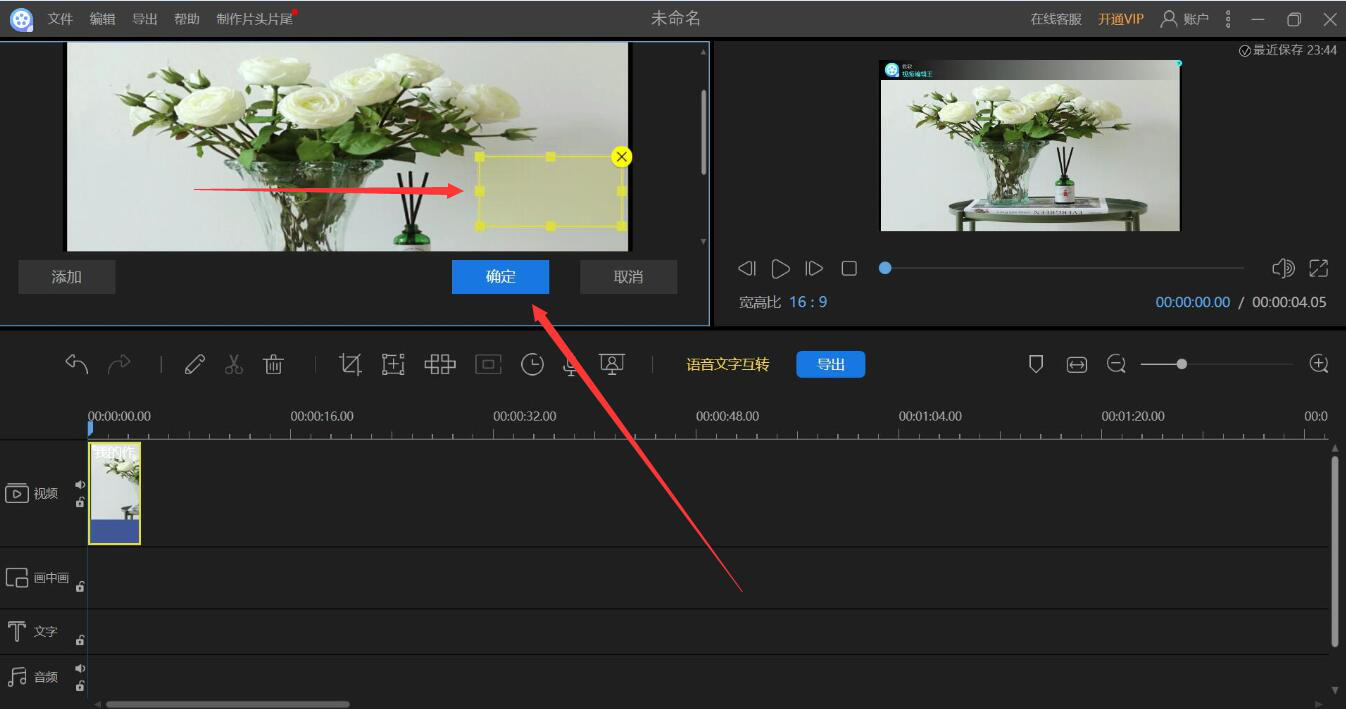Click the fit-to-timeline width icon
Image resolution: width=1346 pixels, height=709 pixels.
(1077, 365)
